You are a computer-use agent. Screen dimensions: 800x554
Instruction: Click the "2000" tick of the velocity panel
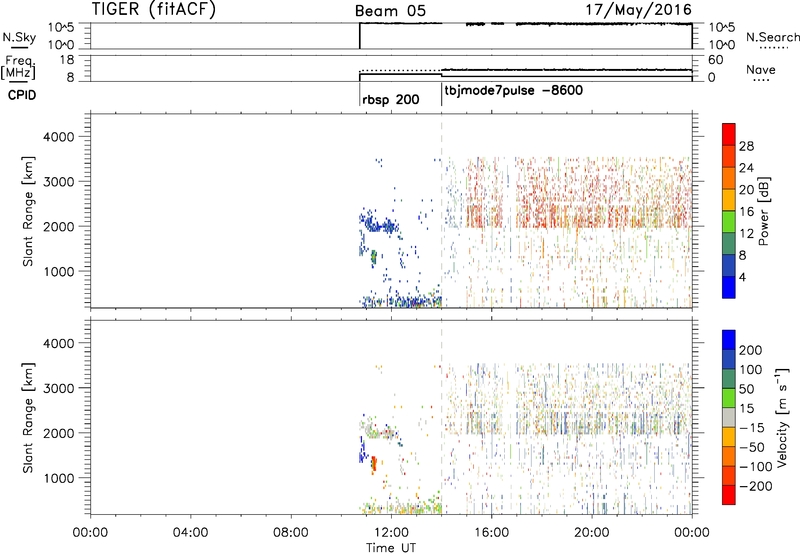tap(58, 433)
